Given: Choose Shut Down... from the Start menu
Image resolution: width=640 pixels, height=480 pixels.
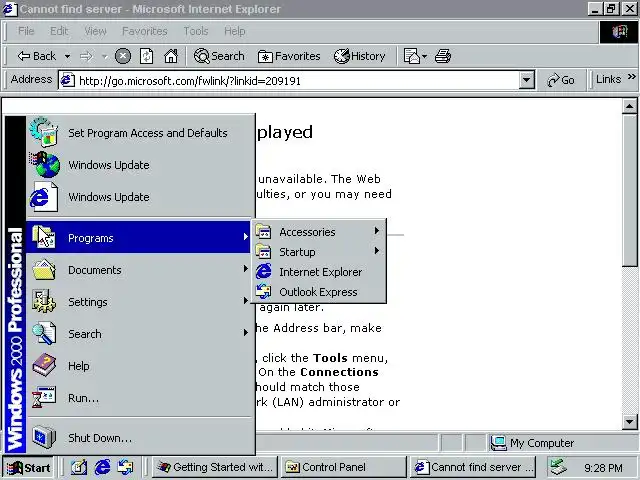Looking at the screenshot, I should [139, 438].
